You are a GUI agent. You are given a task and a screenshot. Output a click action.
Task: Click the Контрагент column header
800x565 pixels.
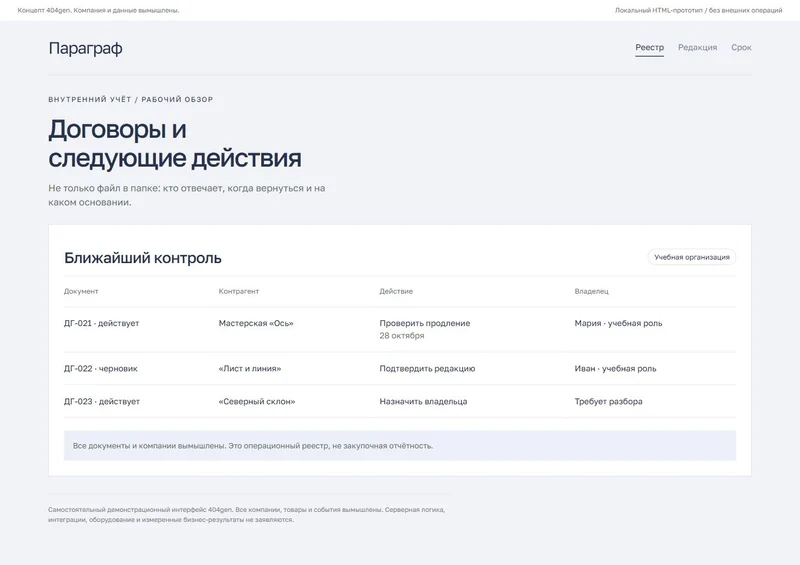(239, 291)
